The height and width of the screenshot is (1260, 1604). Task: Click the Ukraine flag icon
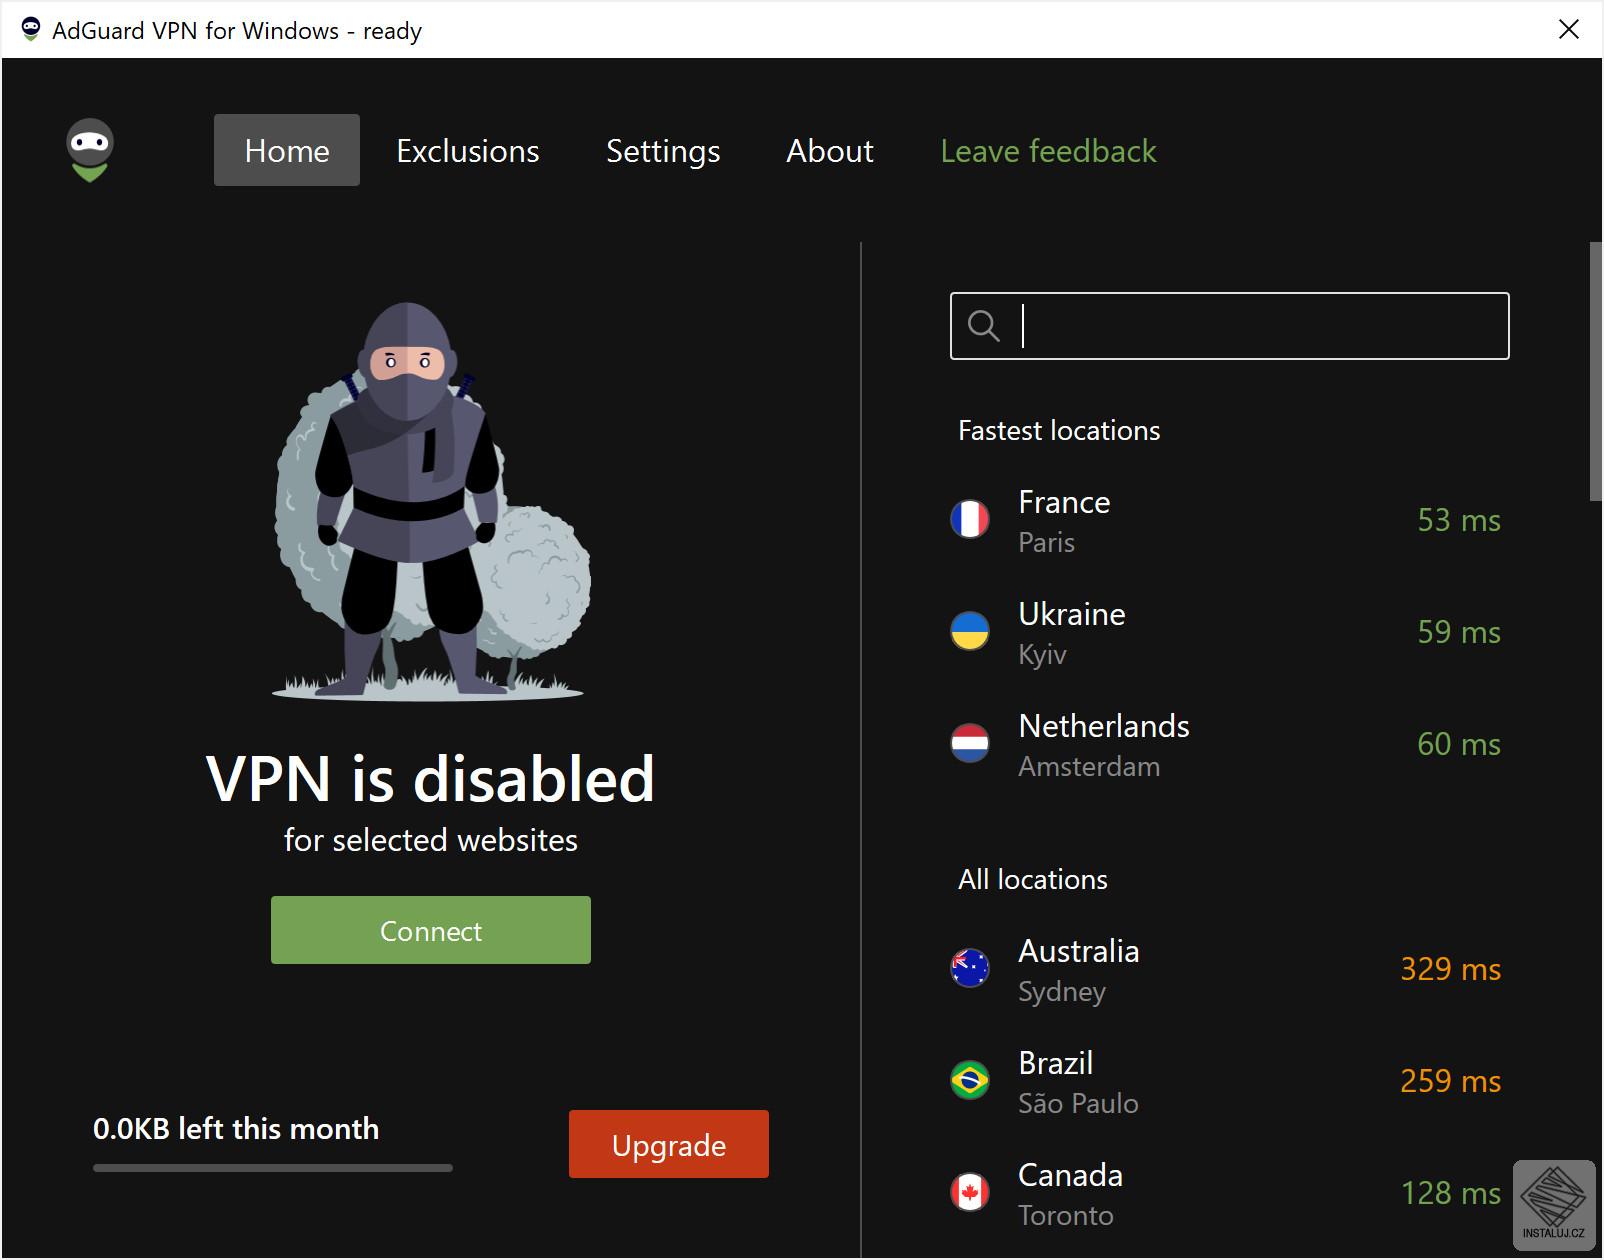pos(970,632)
